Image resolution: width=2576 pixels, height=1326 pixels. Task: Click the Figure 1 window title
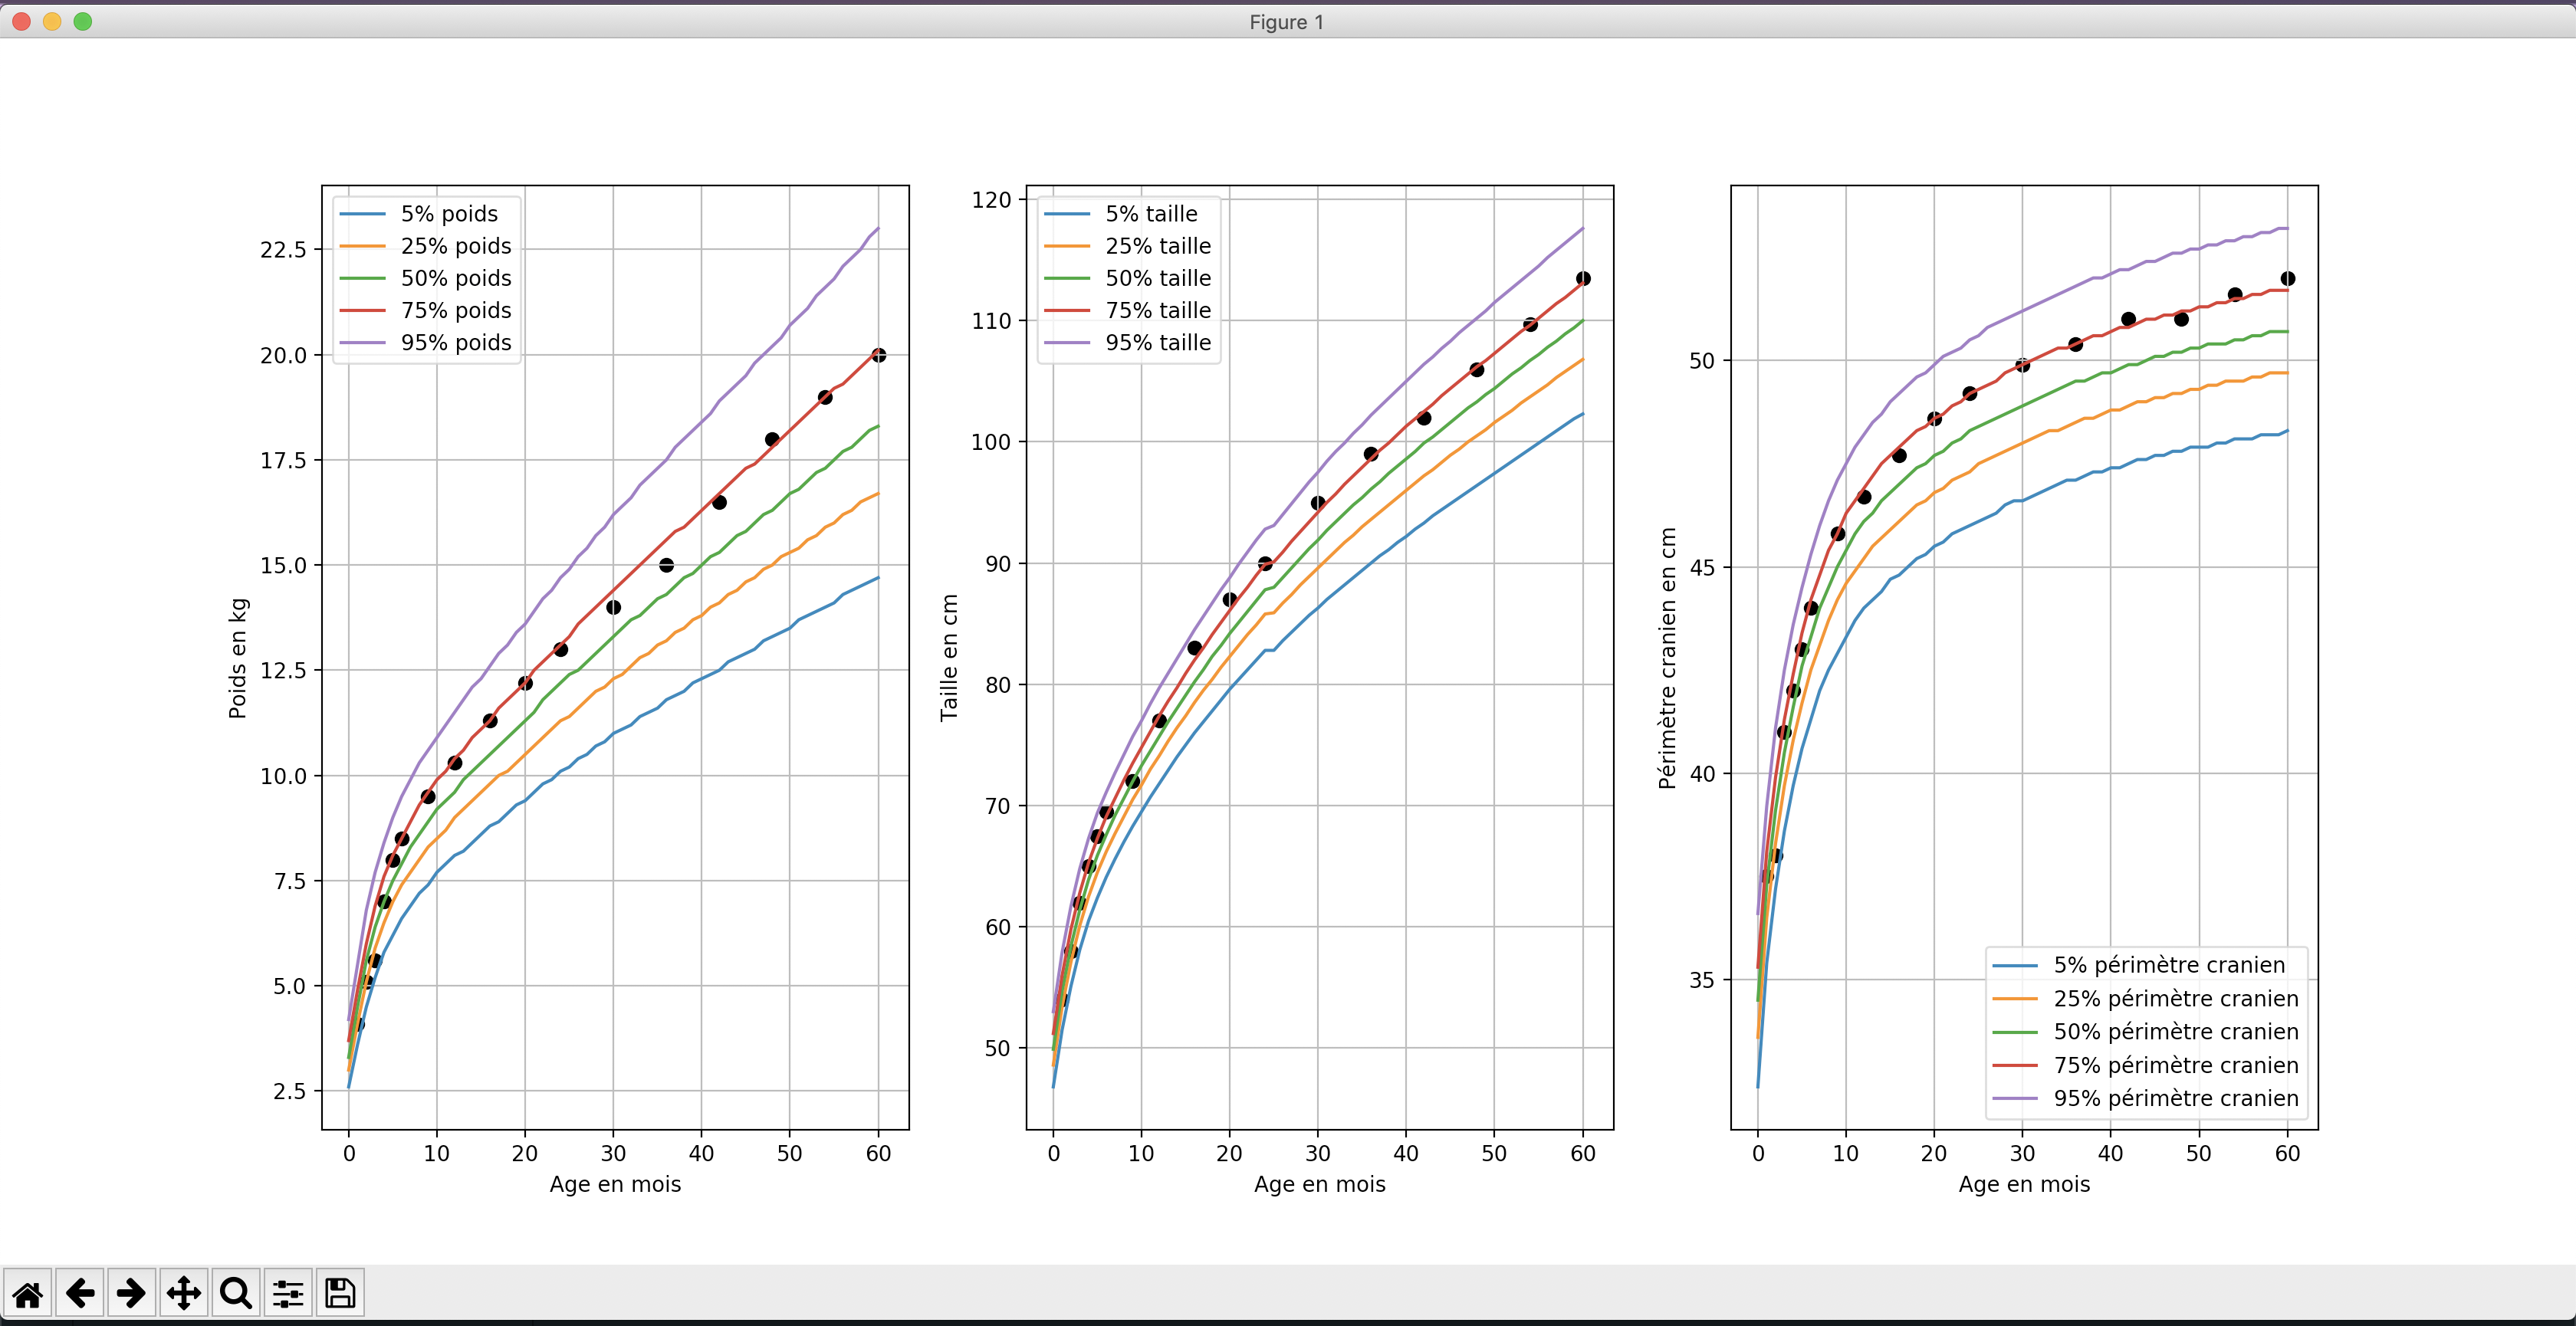pyautogui.click(x=1287, y=22)
